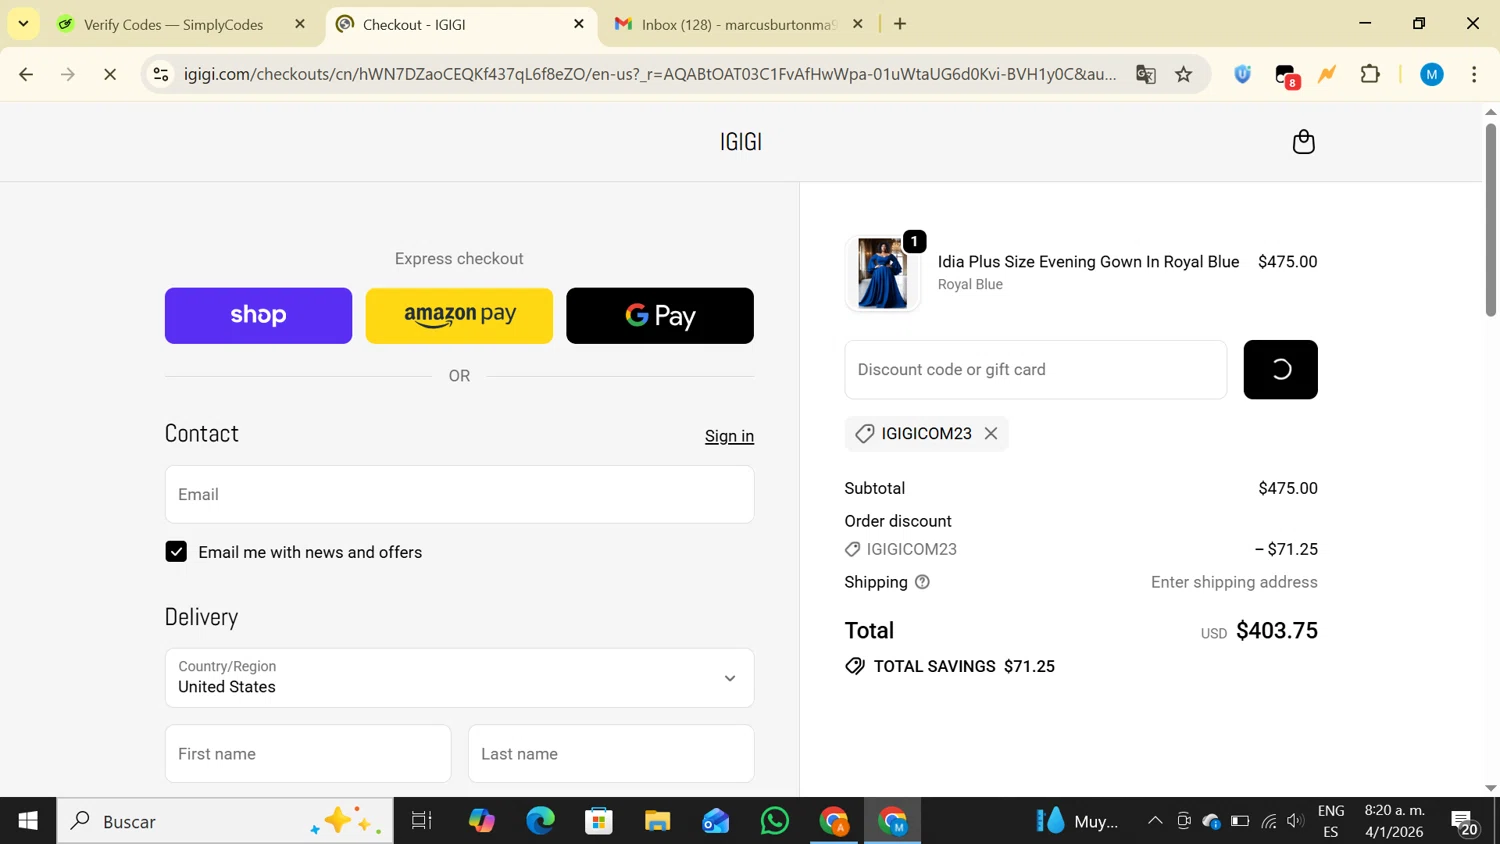This screenshot has width=1500, height=844.
Task: Uncheck Email me with news and offers
Action: [x=176, y=552]
